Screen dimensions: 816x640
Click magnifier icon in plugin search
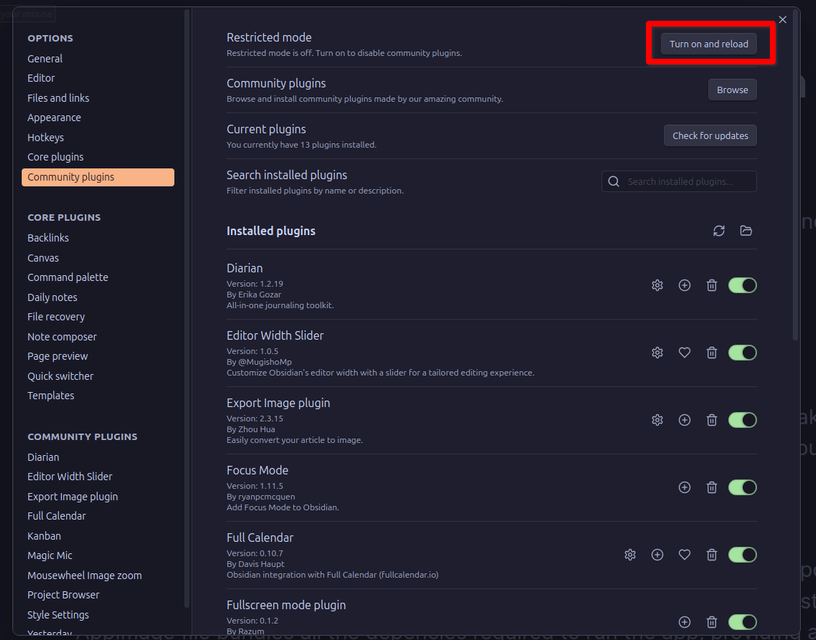pyautogui.click(x=614, y=181)
